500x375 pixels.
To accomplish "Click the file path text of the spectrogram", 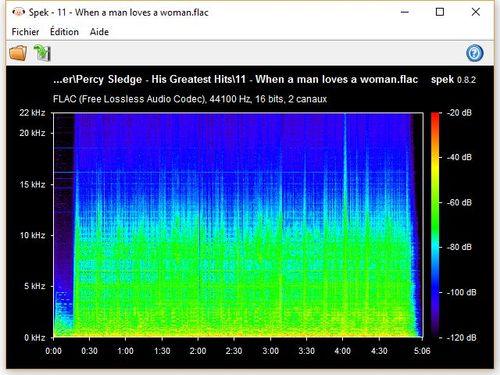I will click(x=235, y=79).
